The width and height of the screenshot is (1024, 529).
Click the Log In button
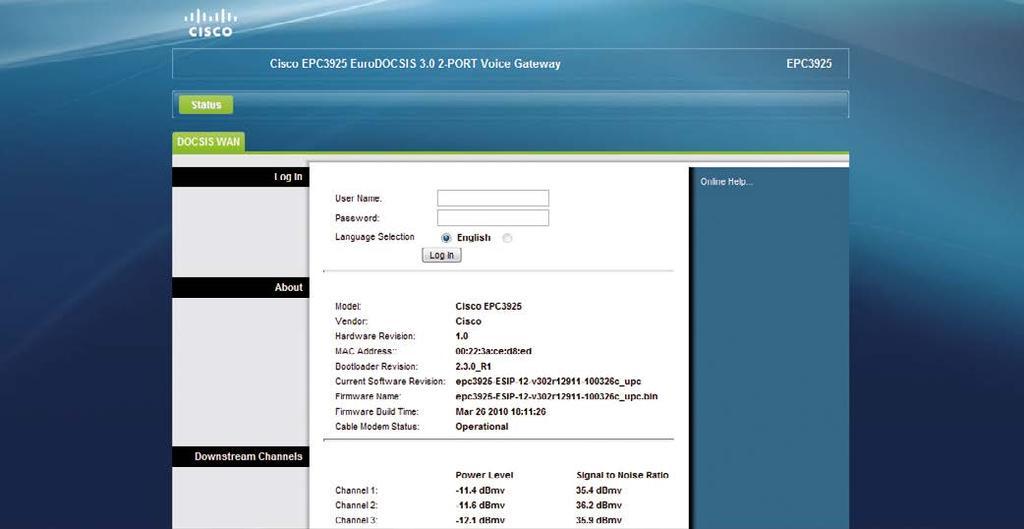441,255
